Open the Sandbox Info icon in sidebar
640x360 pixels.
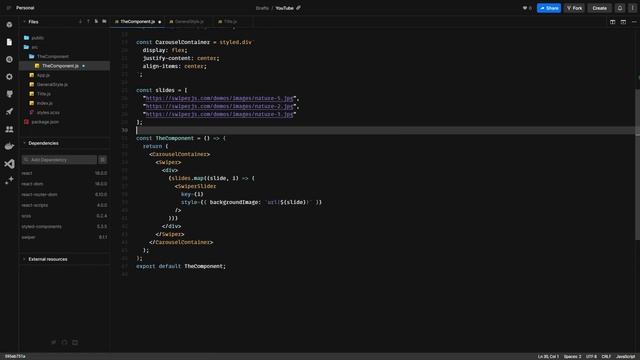pyautogui.click(x=9, y=25)
